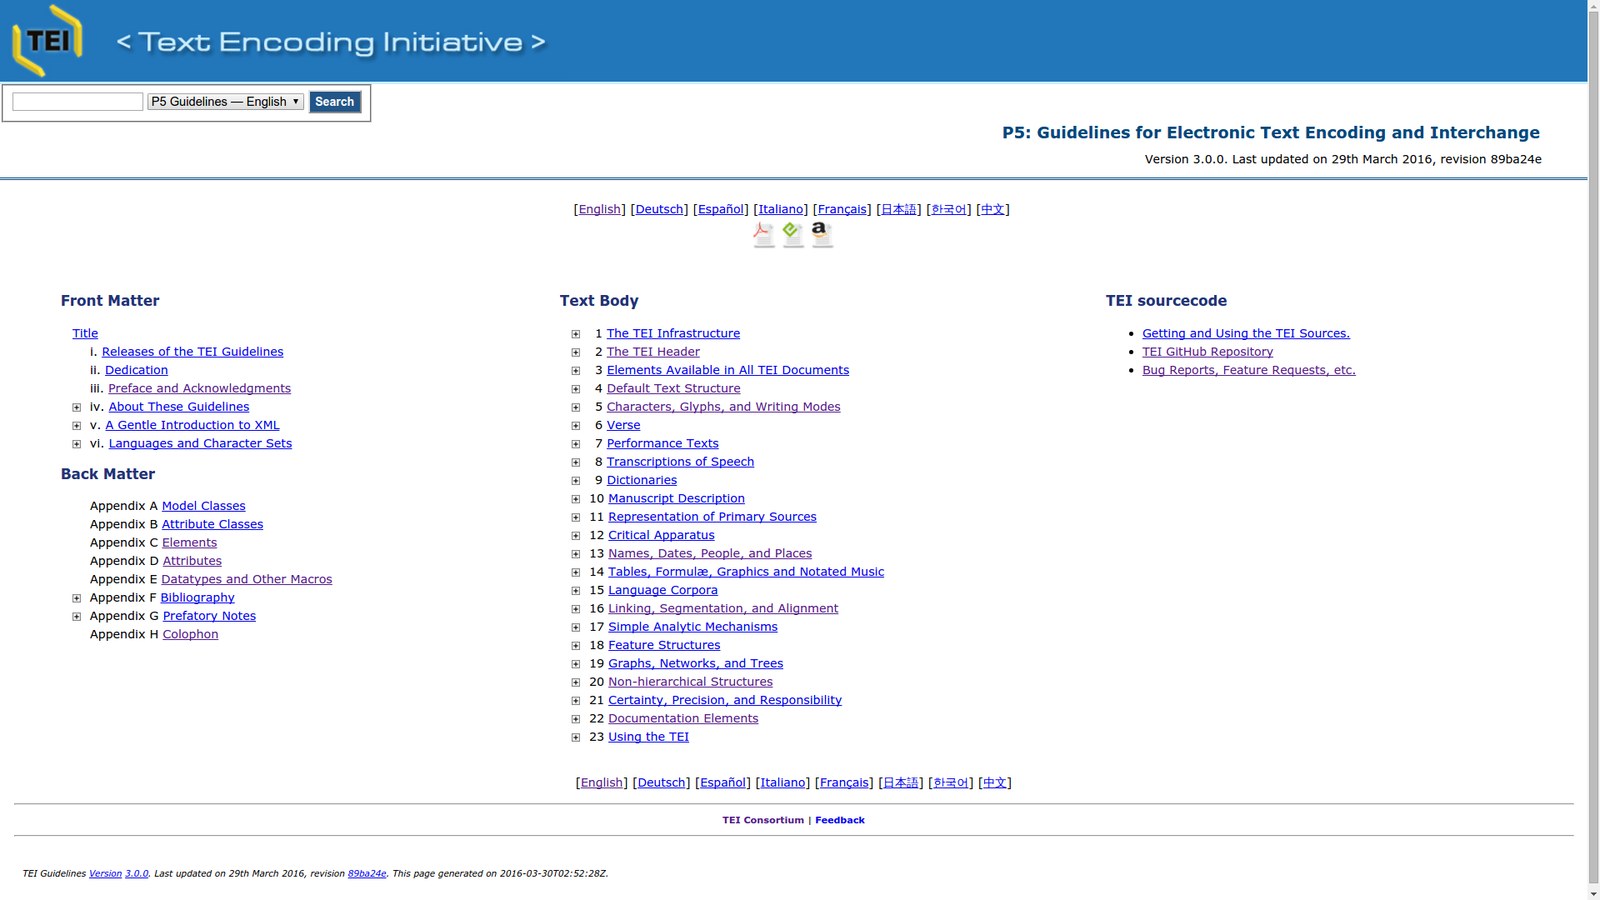
Task: Open the Performance Texts chapter
Action: [x=662, y=444]
